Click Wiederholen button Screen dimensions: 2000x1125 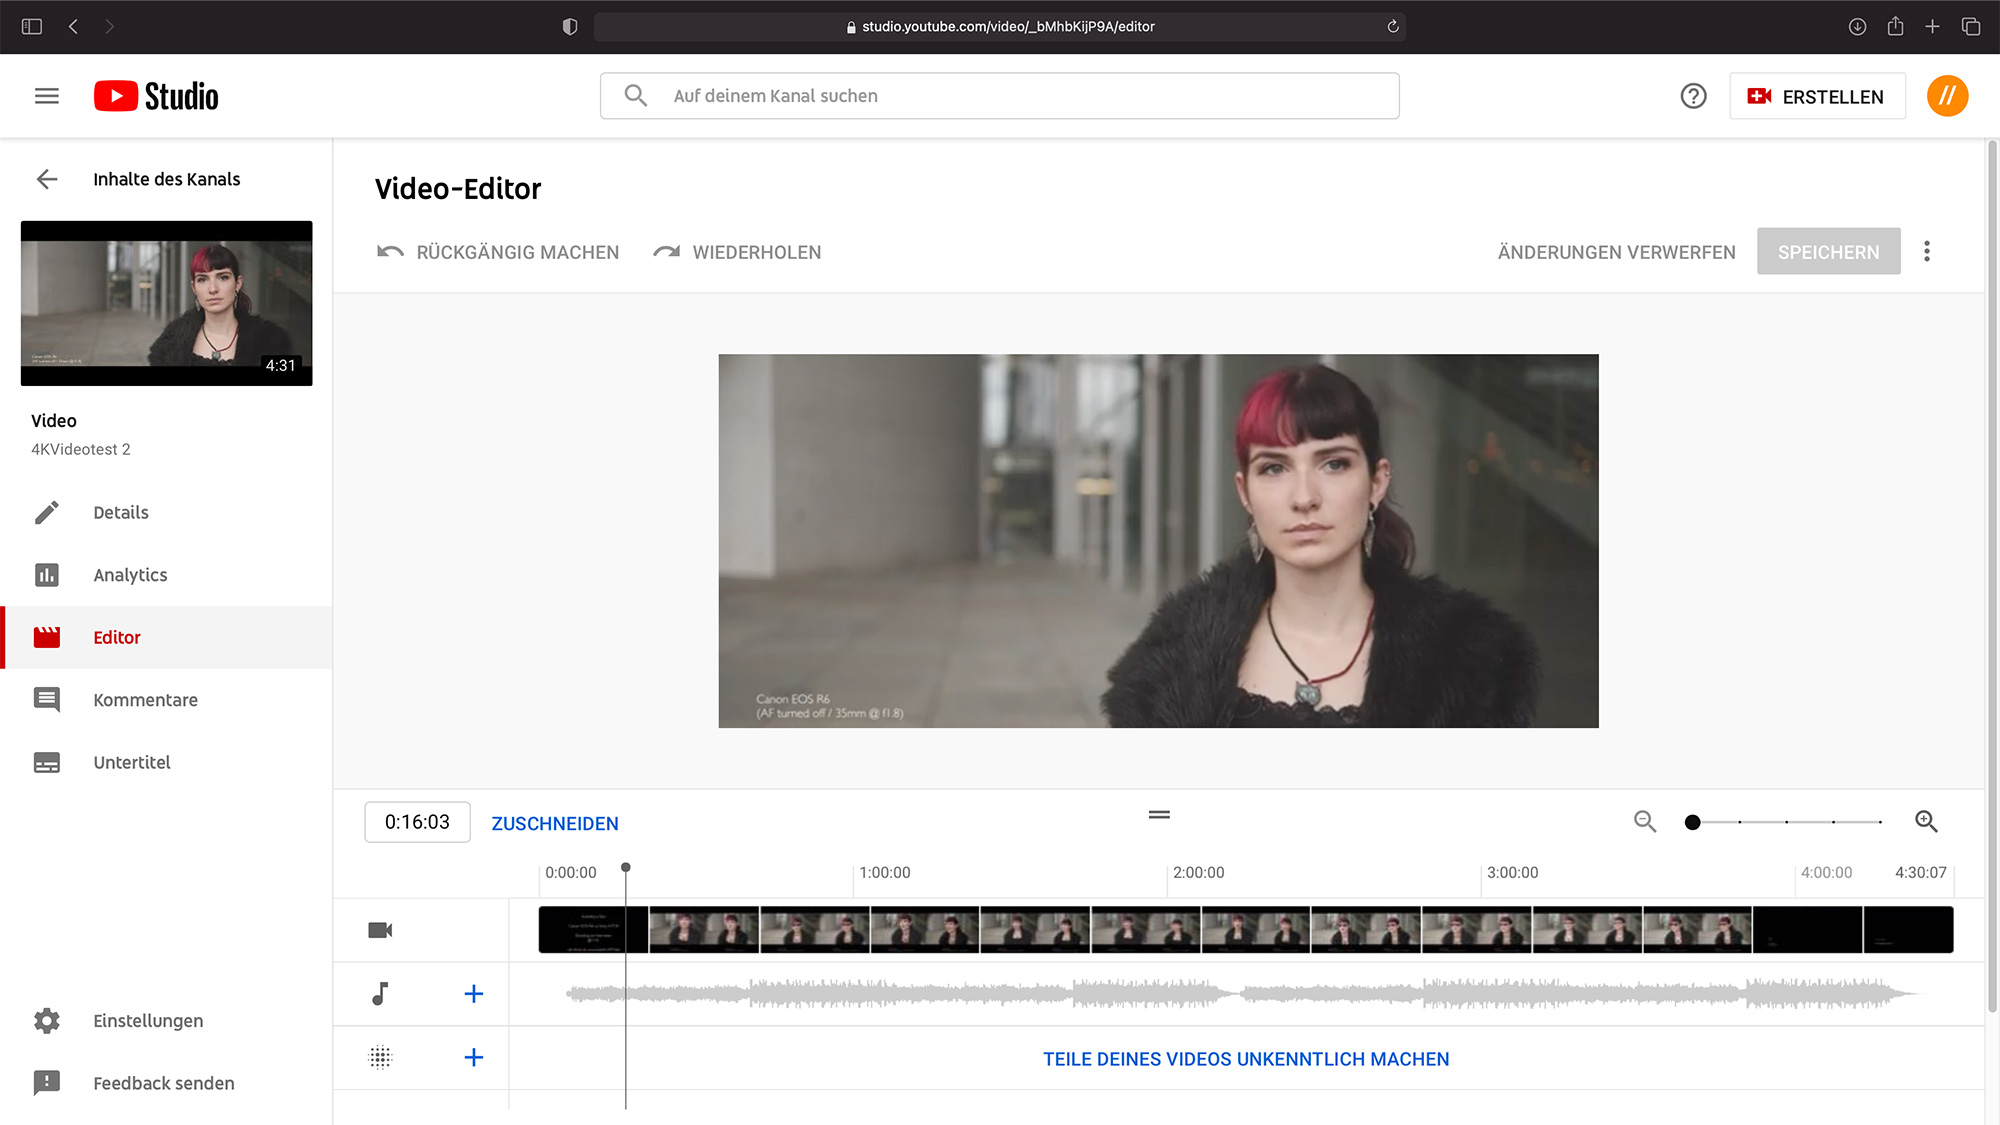tap(737, 252)
